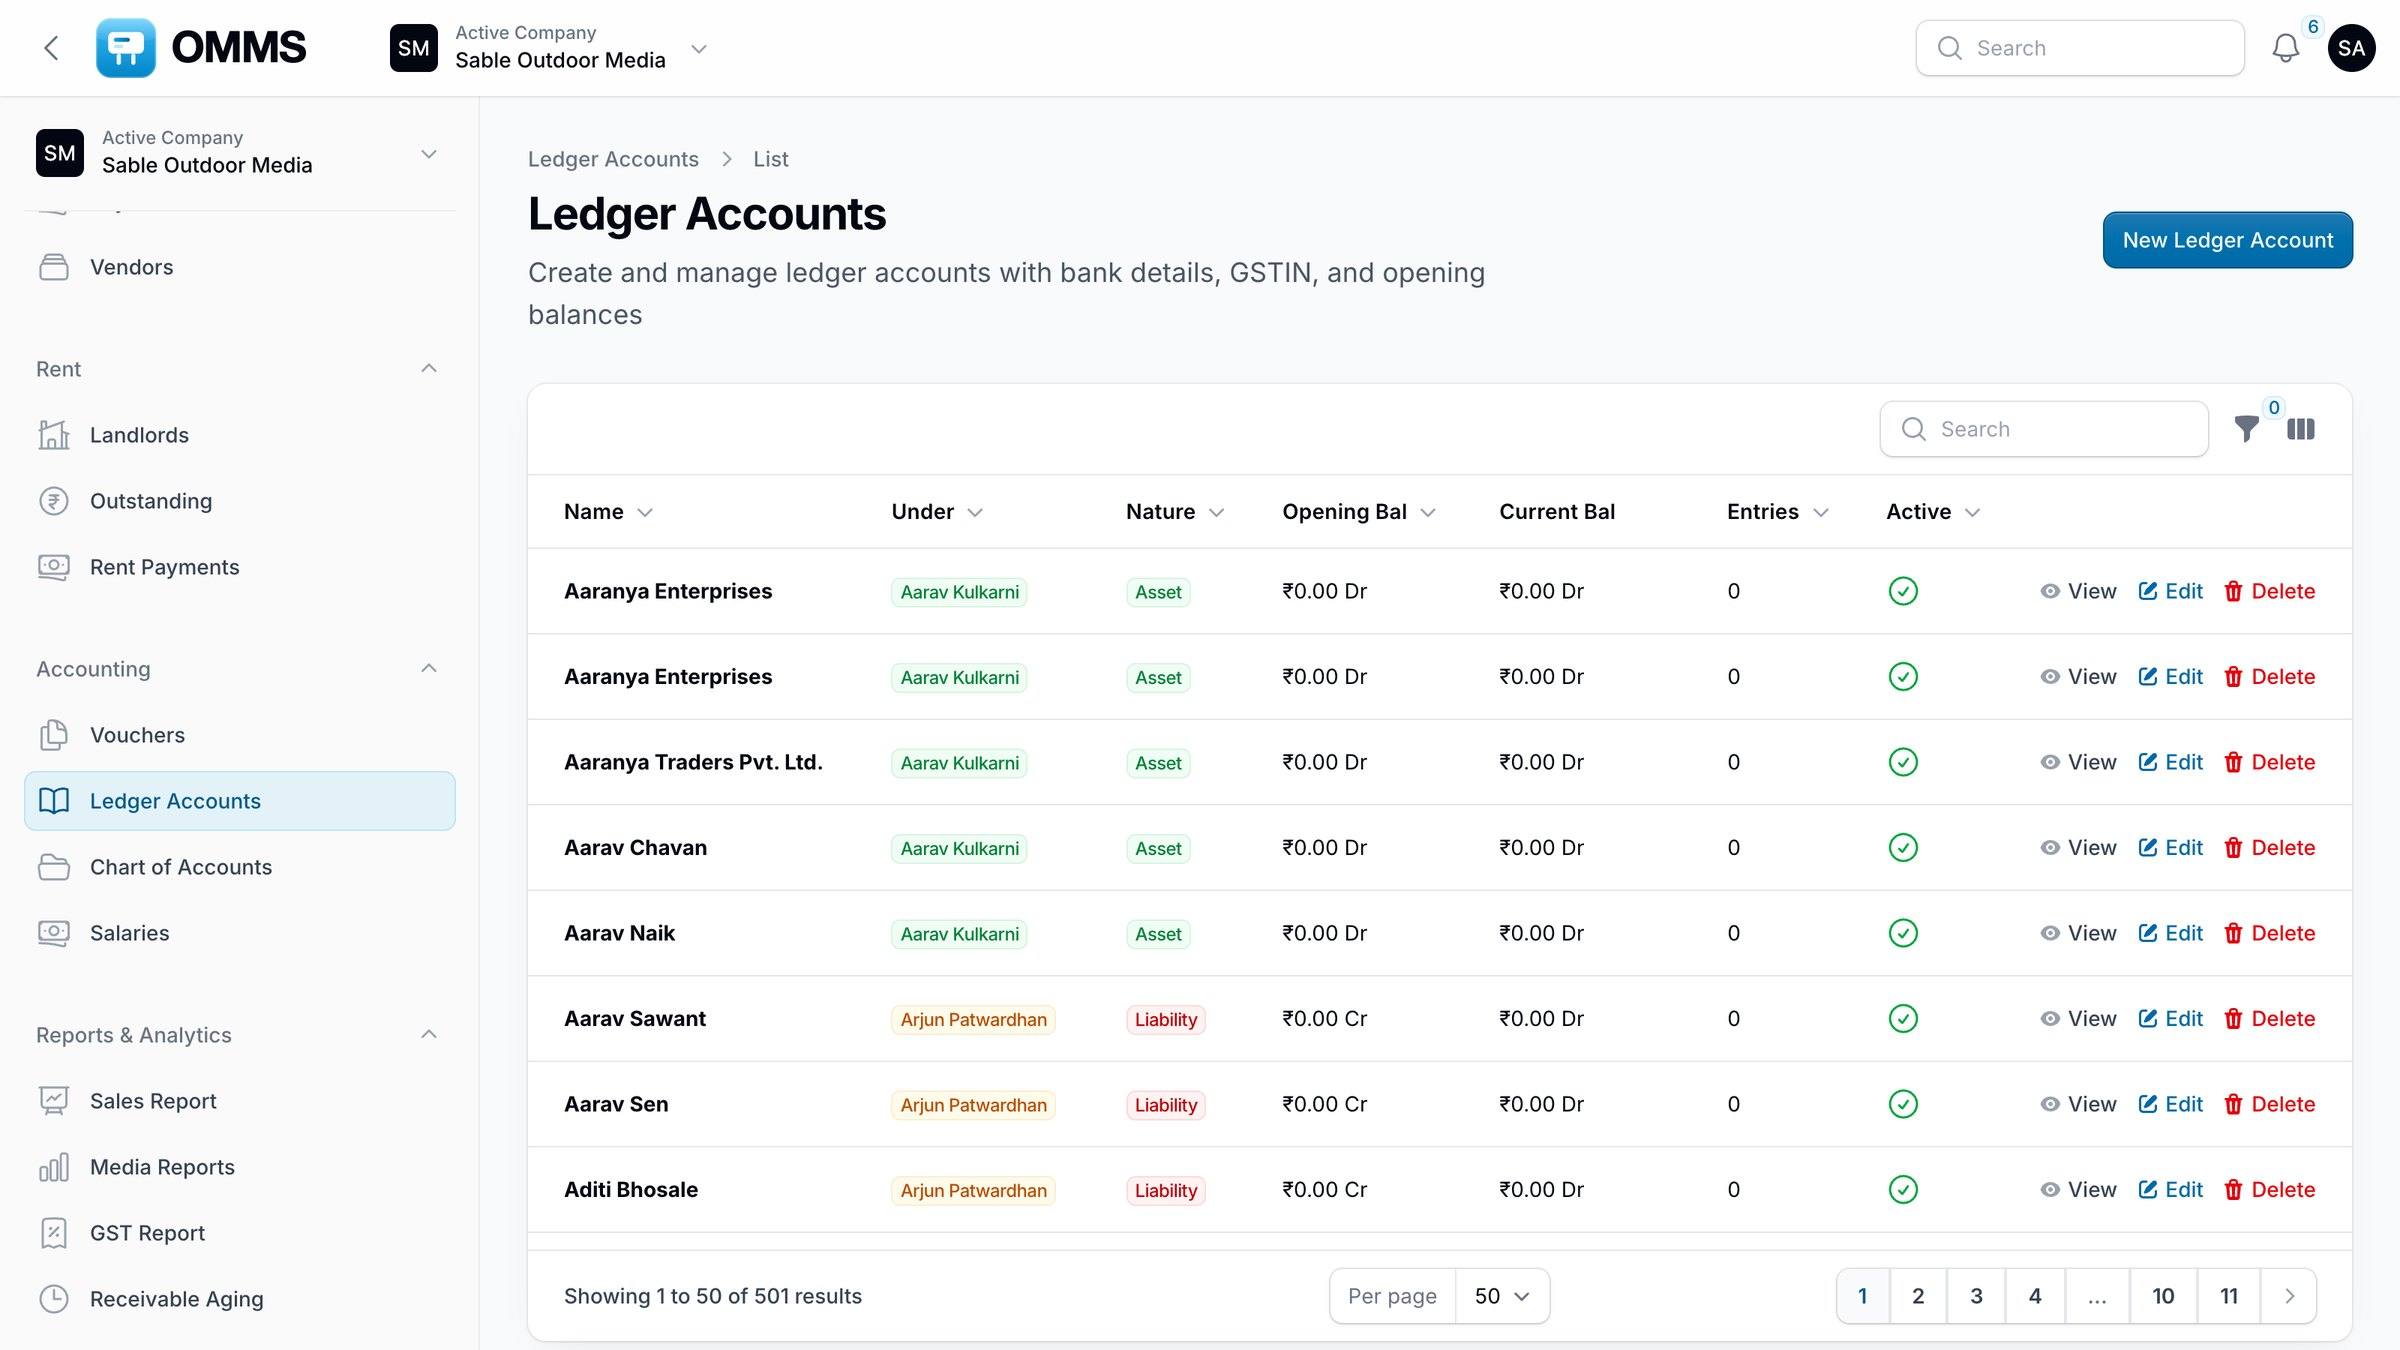View the Aarav Sawant ledger
This screenshot has width=2400, height=1350.
[2078, 1019]
